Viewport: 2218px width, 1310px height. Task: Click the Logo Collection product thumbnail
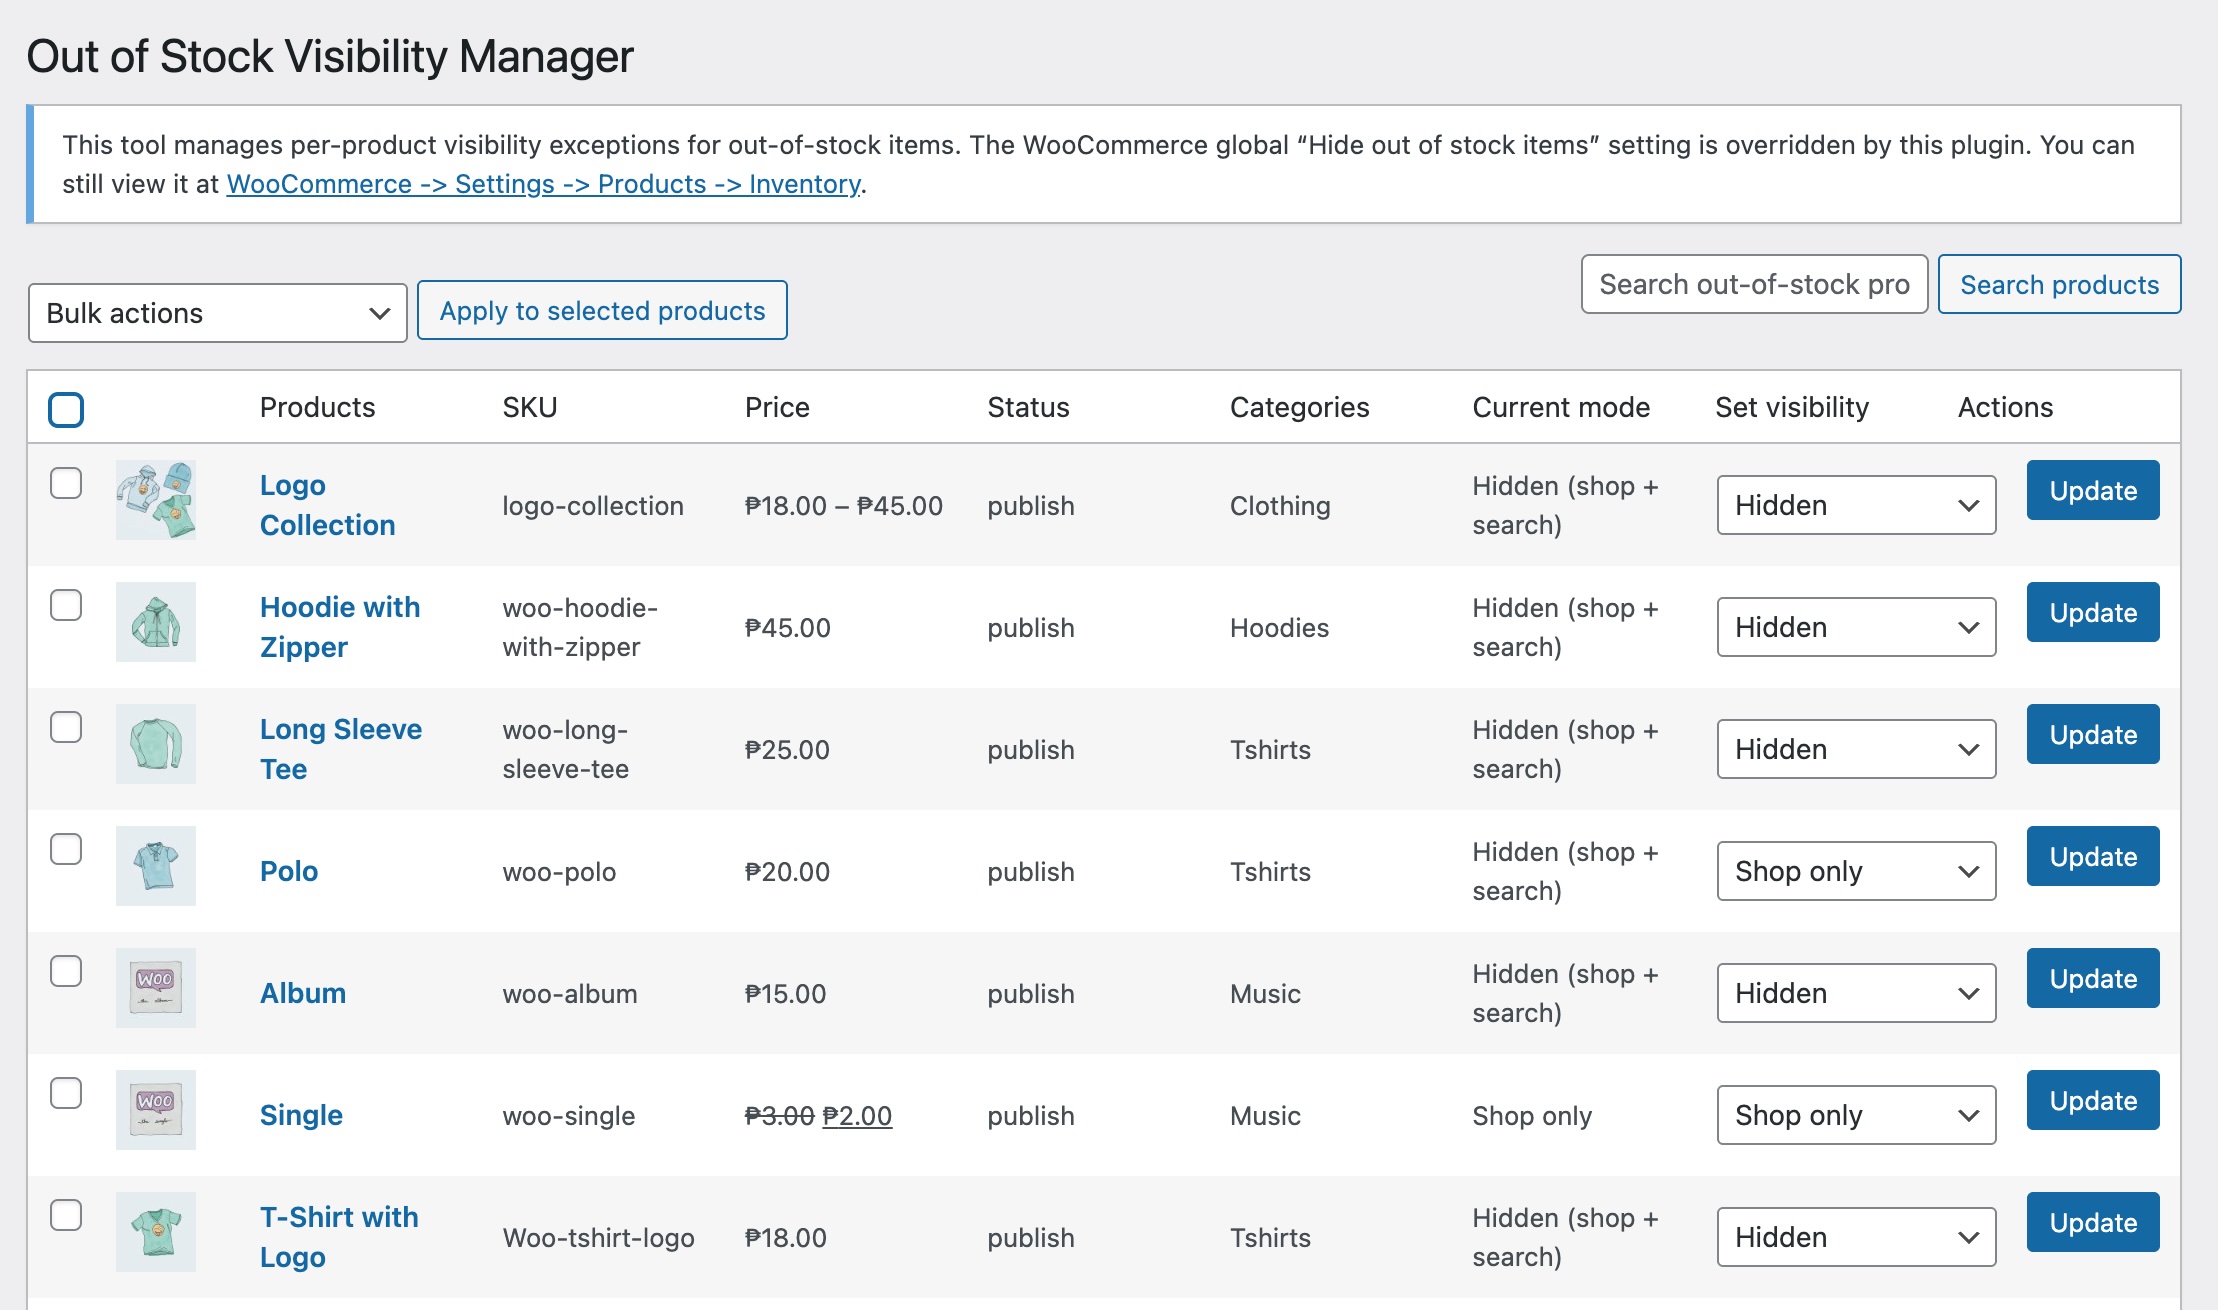point(155,500)
